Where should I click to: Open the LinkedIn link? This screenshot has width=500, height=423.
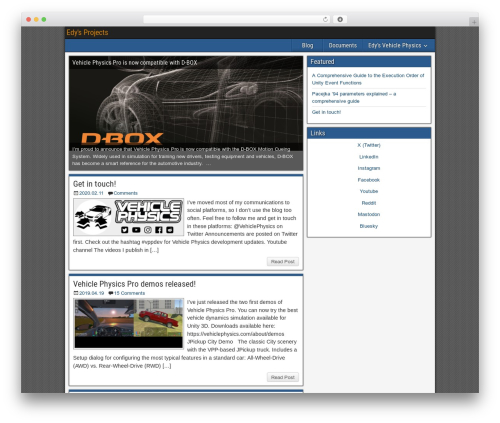click(369, 157)
